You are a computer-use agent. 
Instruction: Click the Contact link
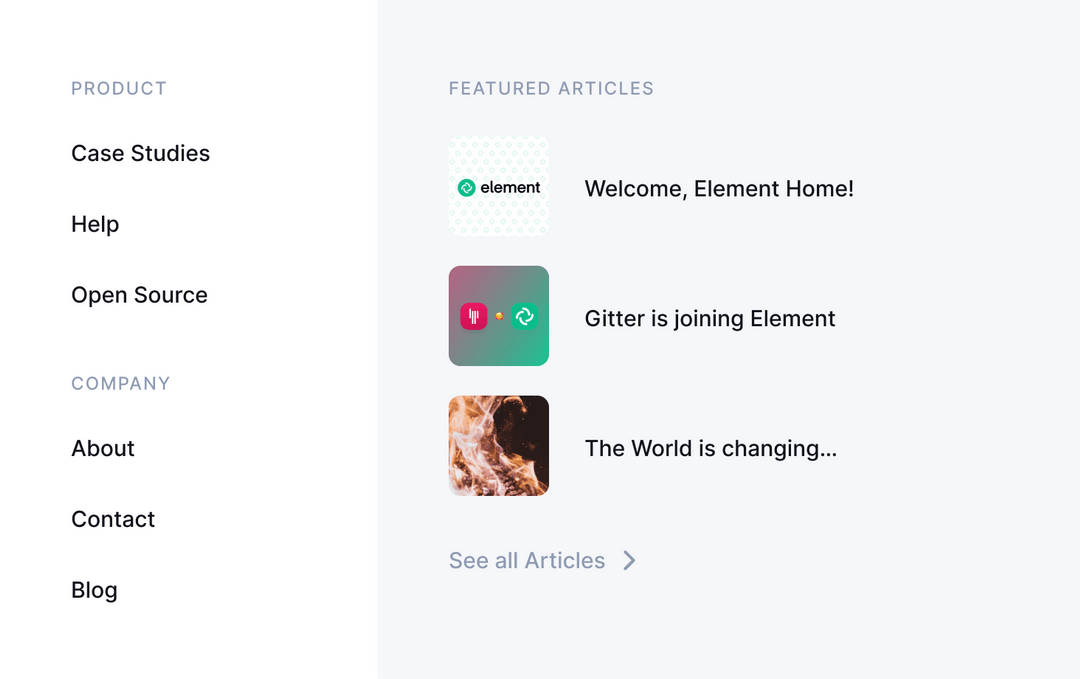pyautogui.click(x=113, y=519)
